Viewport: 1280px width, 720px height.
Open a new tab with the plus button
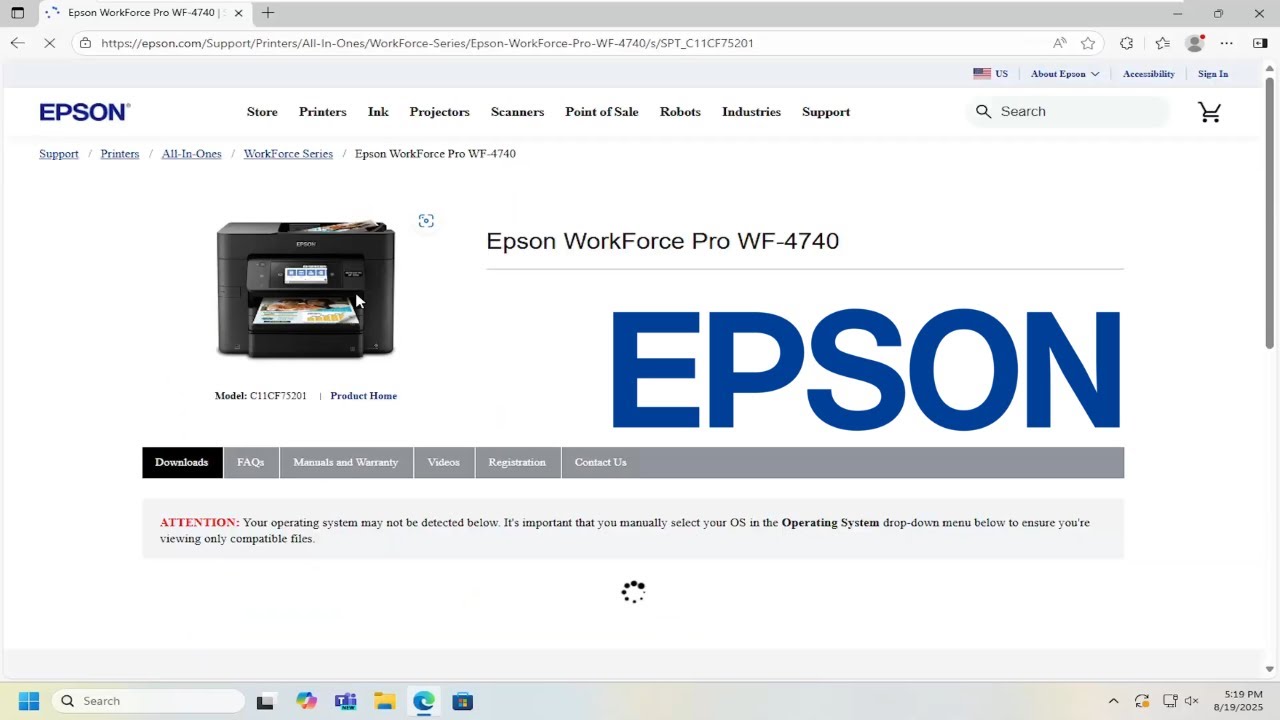click(x=267, y=13)
